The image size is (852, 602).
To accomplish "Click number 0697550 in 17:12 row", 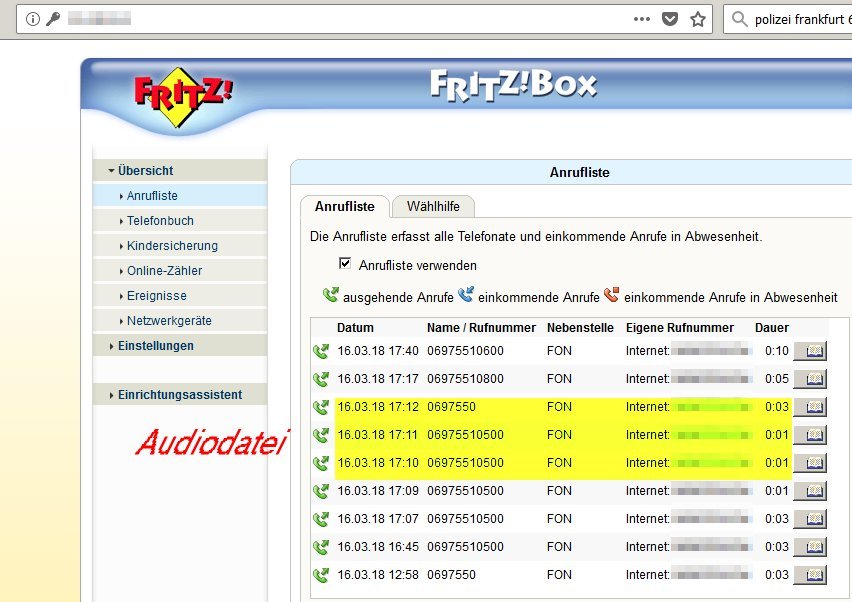I will (451, 407).
